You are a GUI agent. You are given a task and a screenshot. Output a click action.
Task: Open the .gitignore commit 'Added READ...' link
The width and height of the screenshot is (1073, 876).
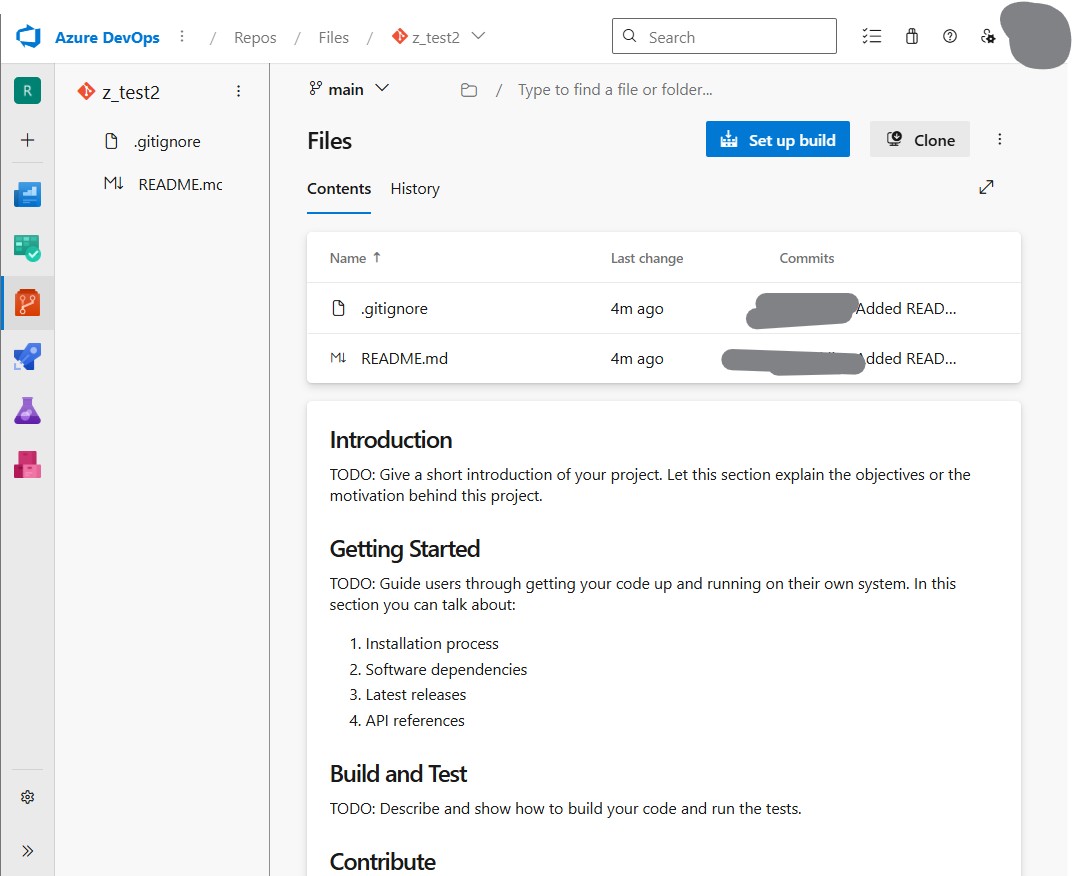coord(905,309)
